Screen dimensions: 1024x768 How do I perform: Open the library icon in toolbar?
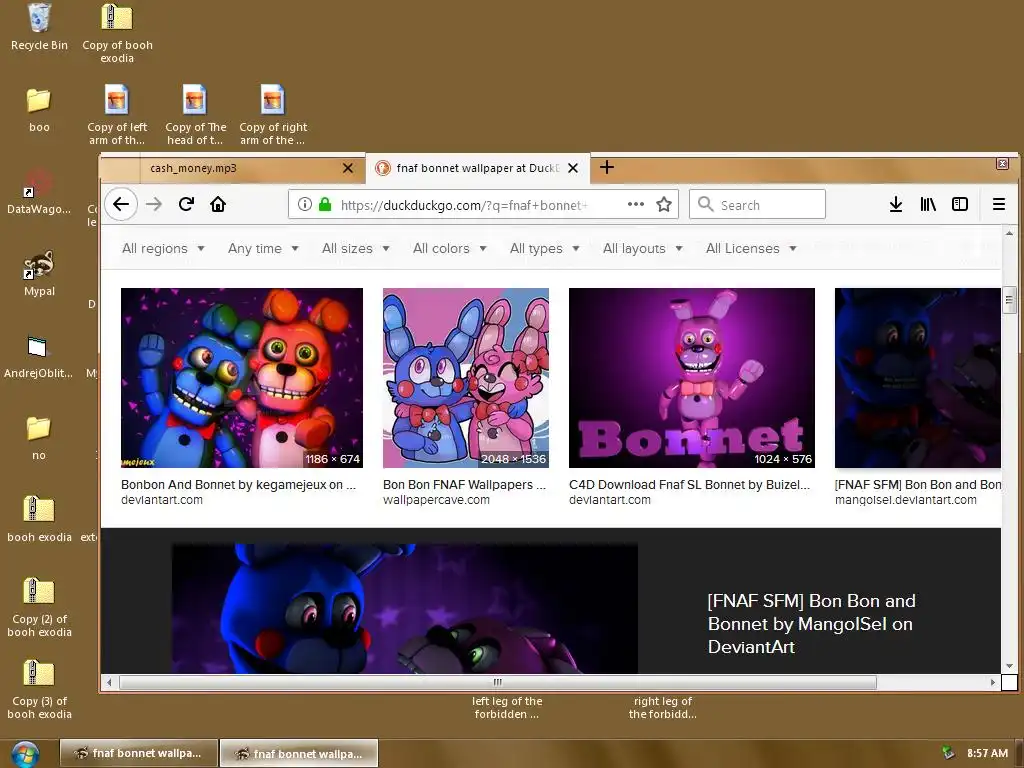[x=928, y=204]
